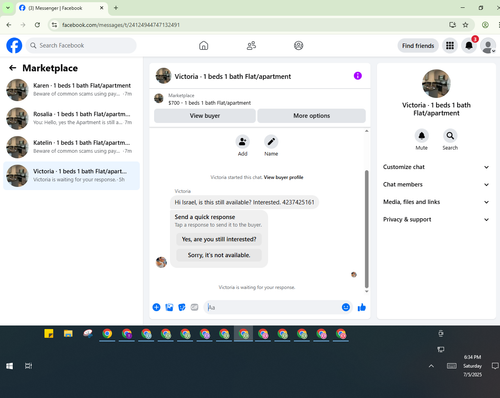The image size is (500, 398).
Task: Attach a photo file icon
Action: click(169, 307)
